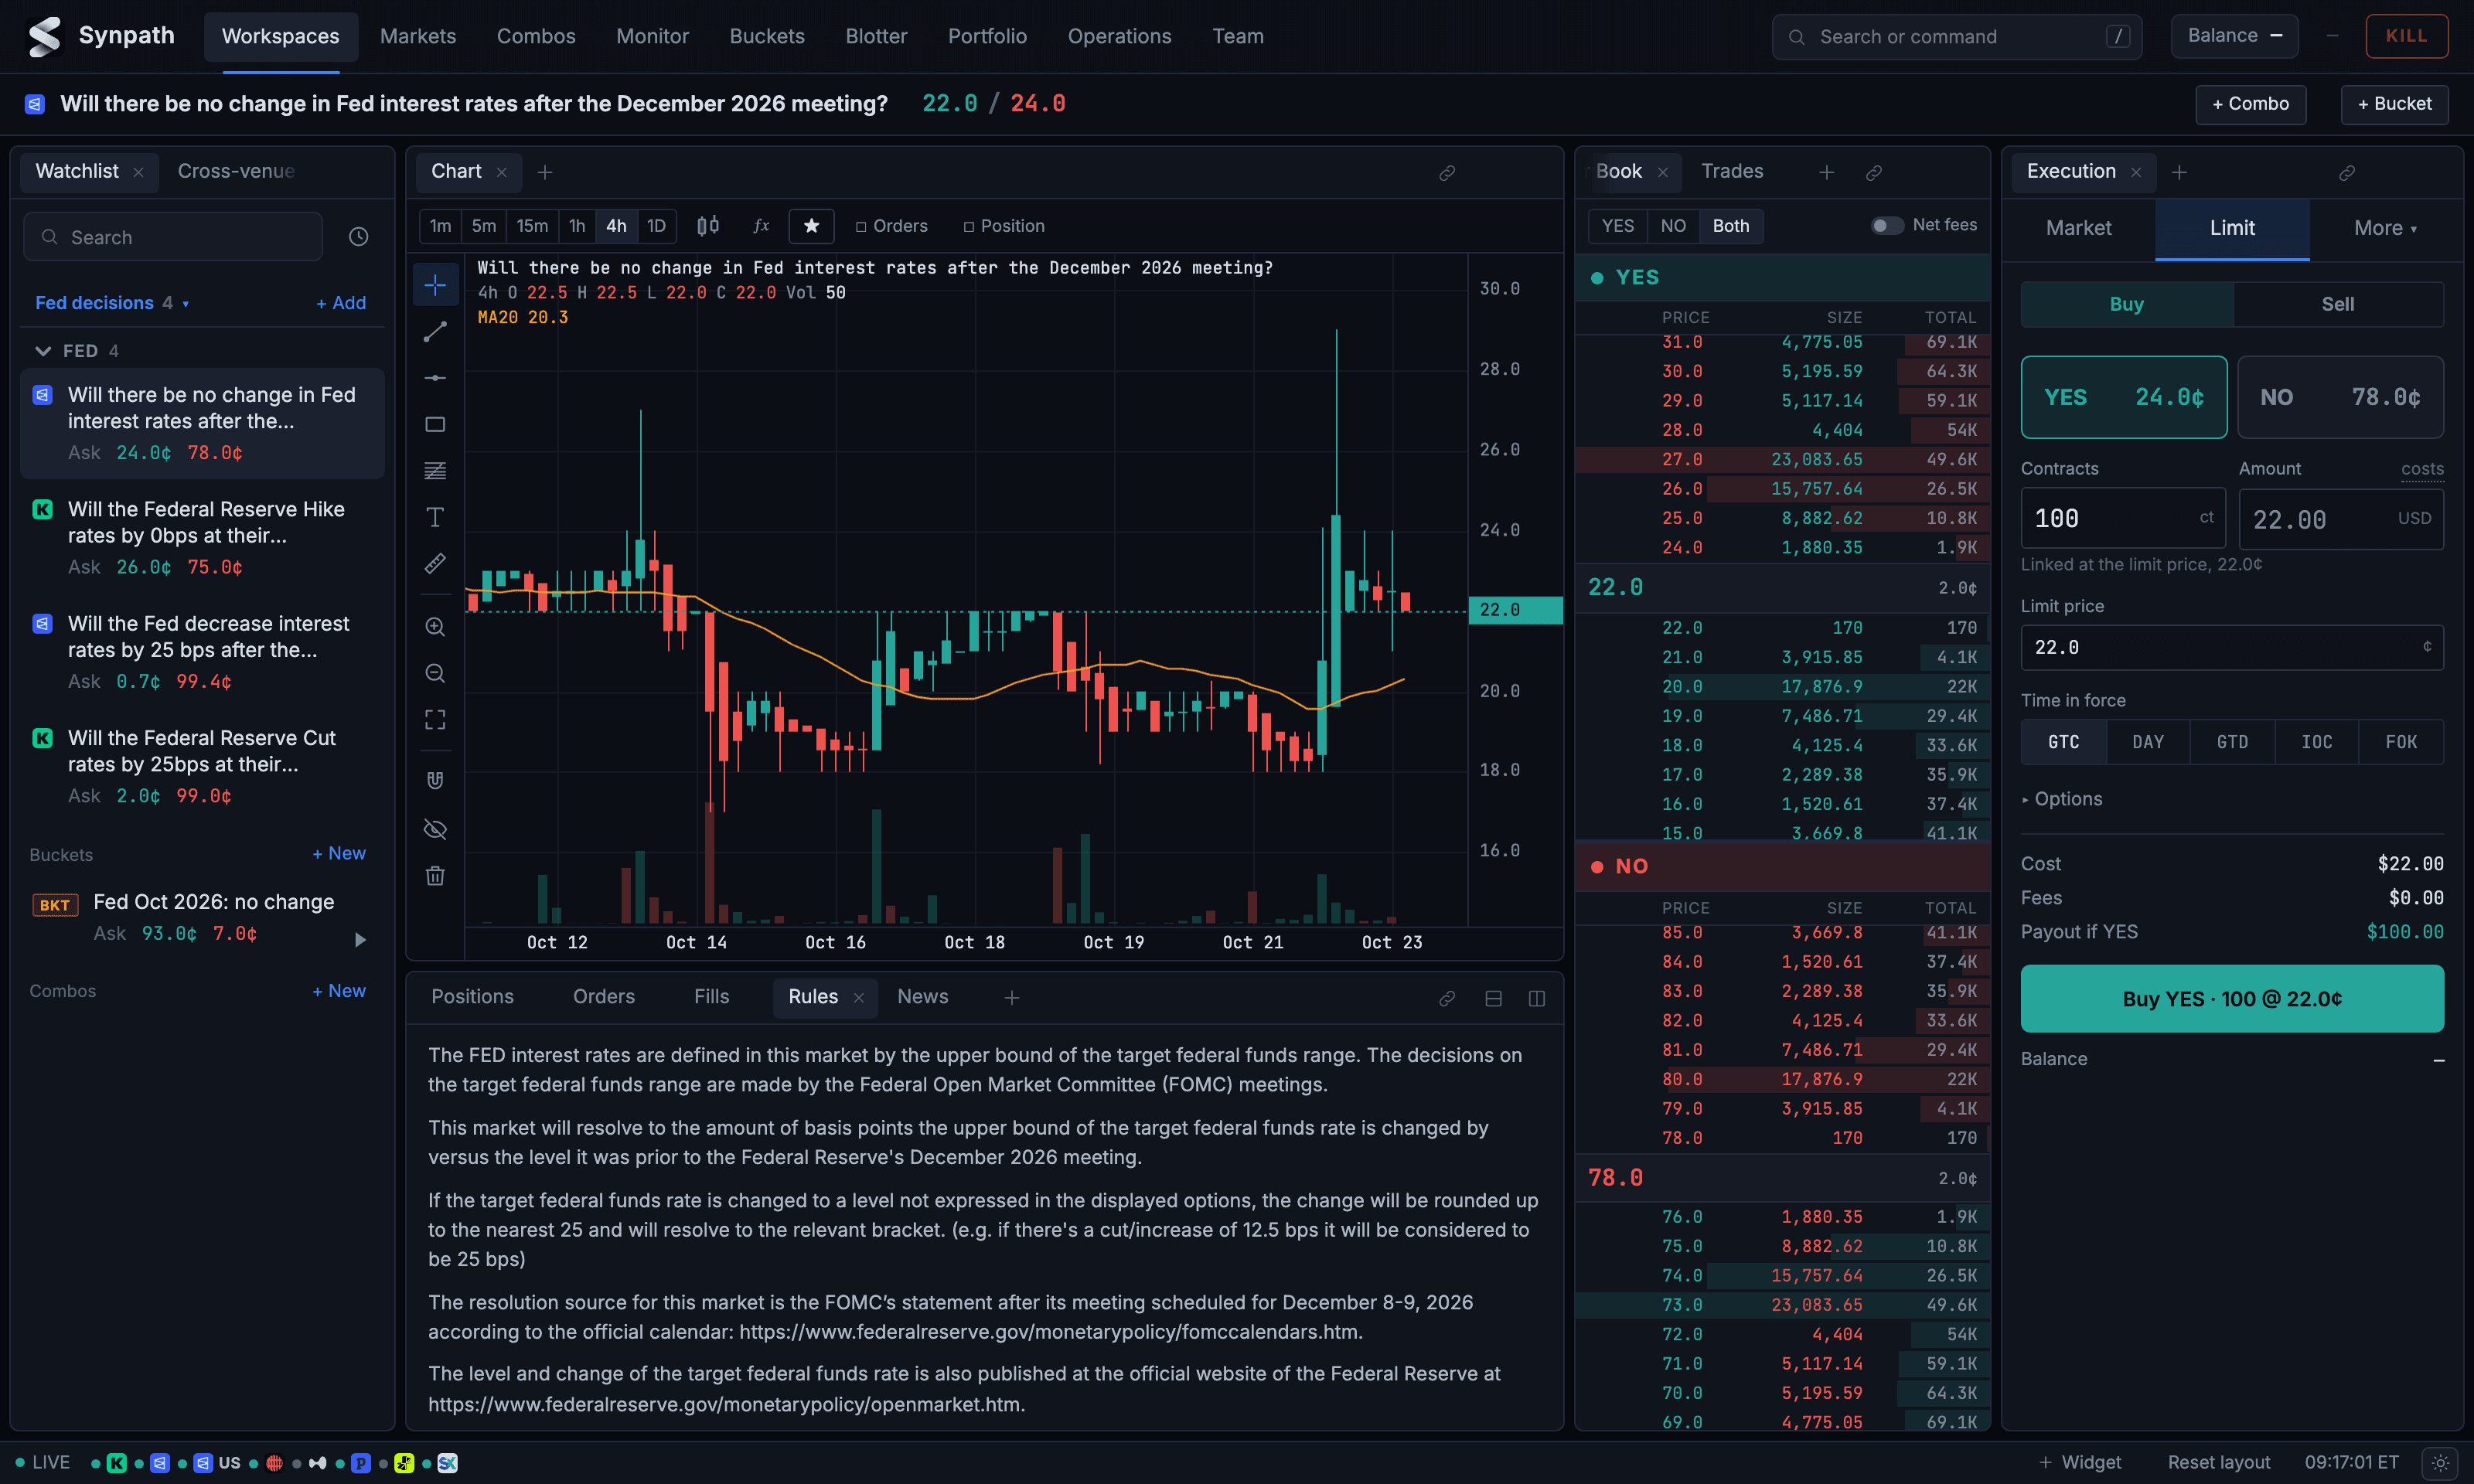Screen dimensions: 2474x1484
Task: Click the + Bucket button
Action: click(2394, 104)
